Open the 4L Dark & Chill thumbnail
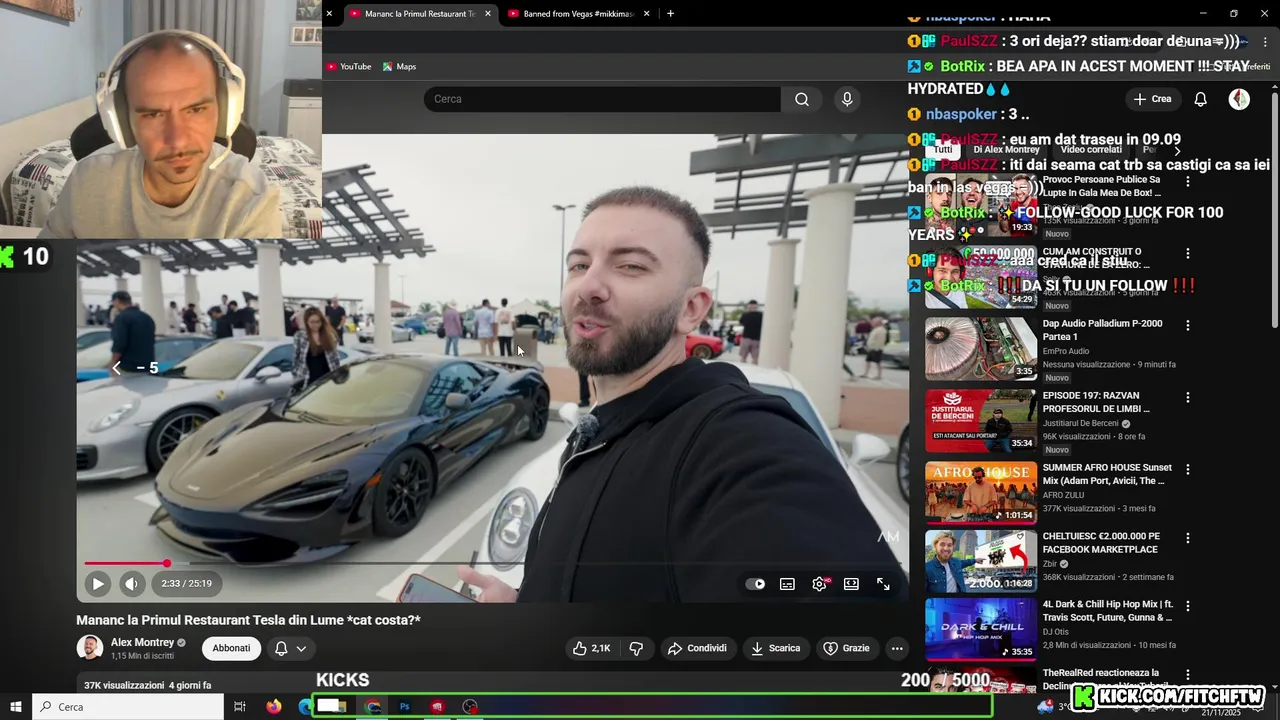 coord(981,630)
